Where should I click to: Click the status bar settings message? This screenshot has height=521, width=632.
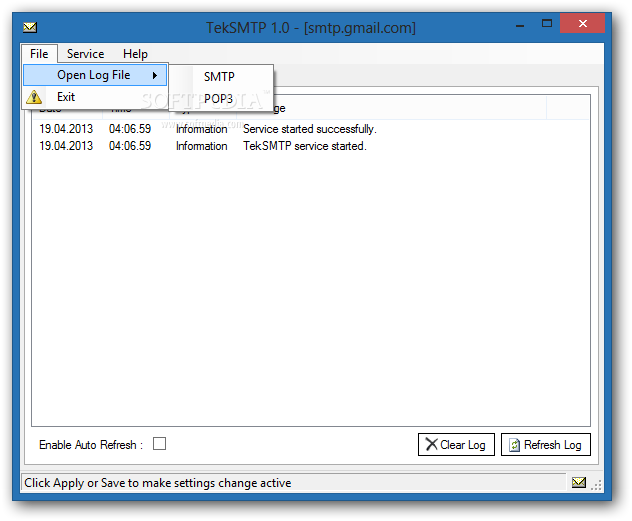158,483
